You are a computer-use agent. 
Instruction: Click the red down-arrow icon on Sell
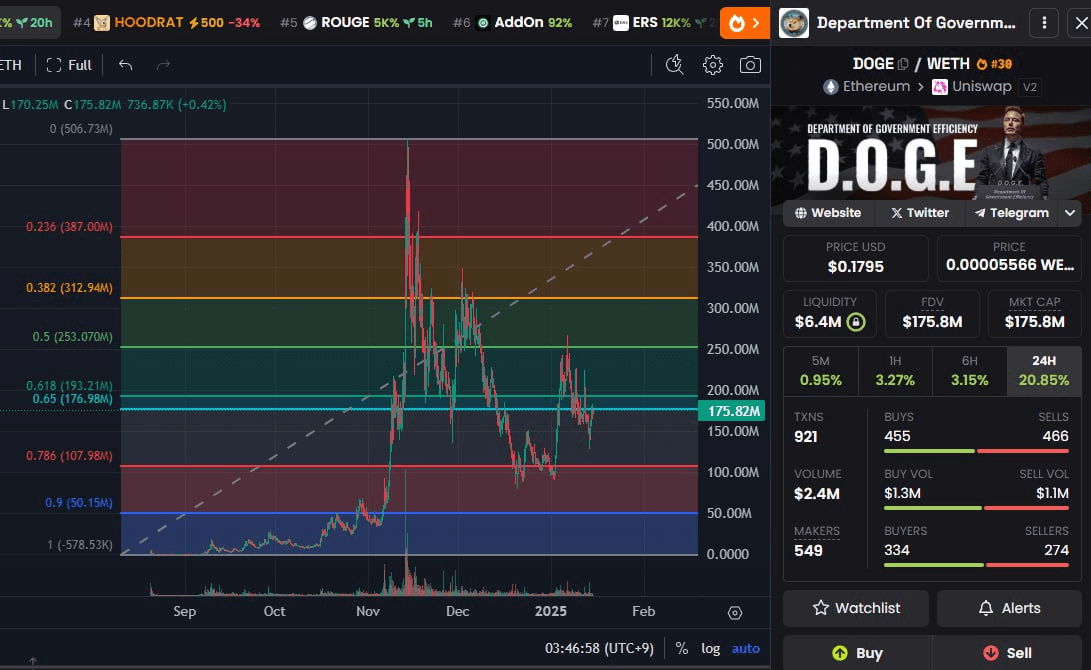(991, 653)
